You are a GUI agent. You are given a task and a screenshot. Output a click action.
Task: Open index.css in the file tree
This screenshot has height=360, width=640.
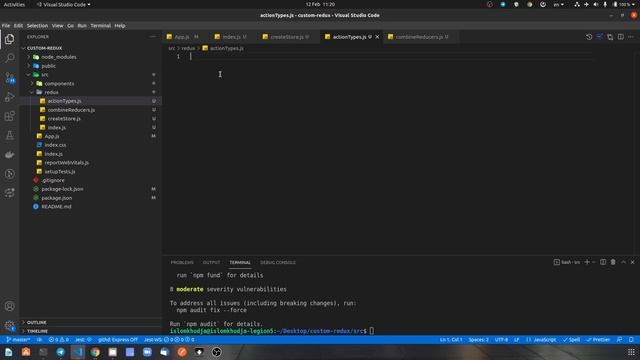(55, 145)
